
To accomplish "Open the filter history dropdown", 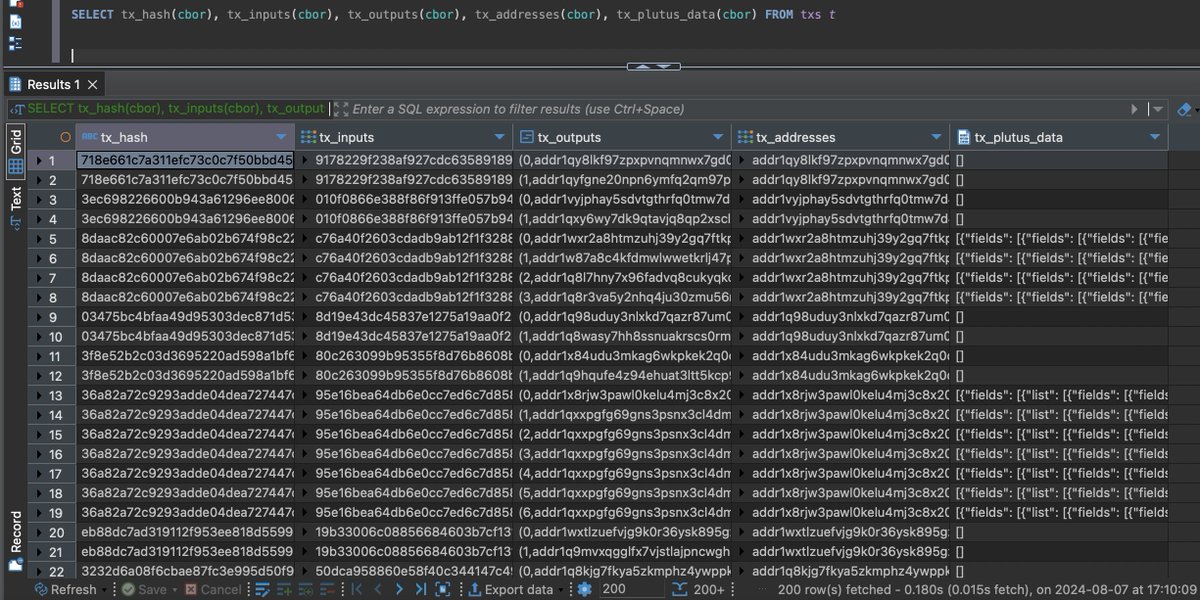I will (x=1157, y=109).
